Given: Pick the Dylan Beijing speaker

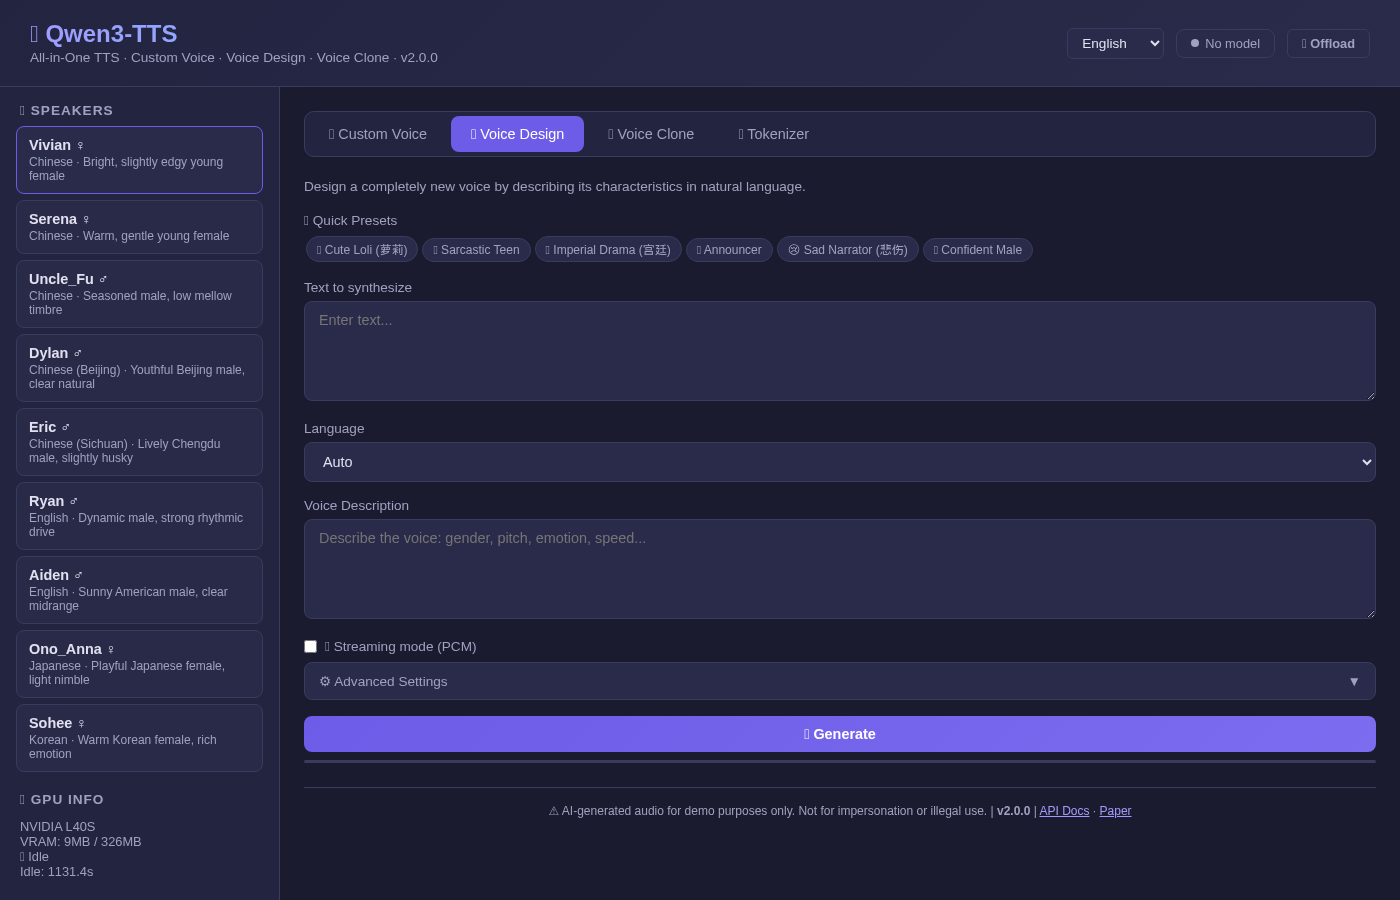Looking at the screenshot, I should (139, 368).
